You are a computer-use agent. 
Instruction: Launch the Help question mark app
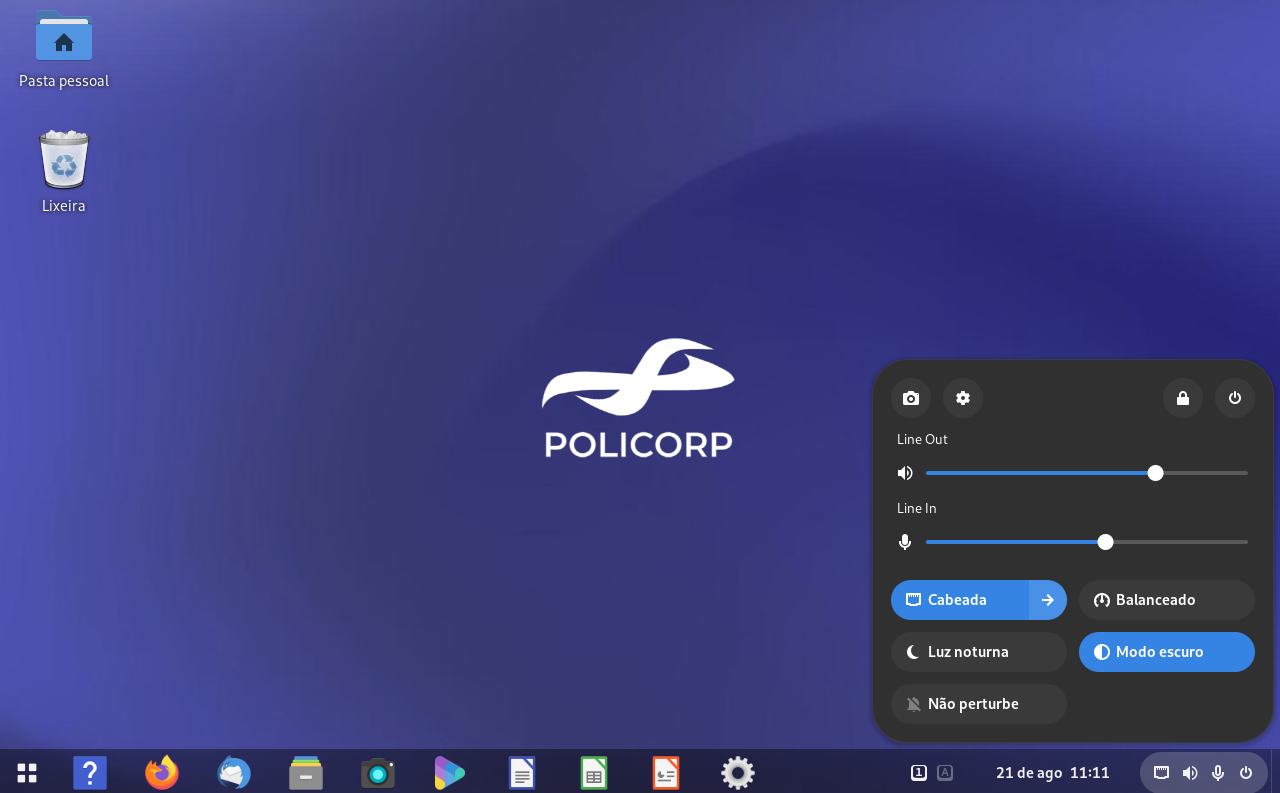[x=90, y=772]
